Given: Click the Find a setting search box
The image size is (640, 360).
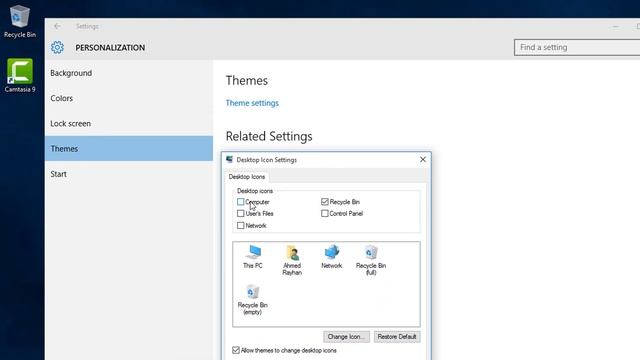Looking at the screenshot, I should (x=577, y=47).
